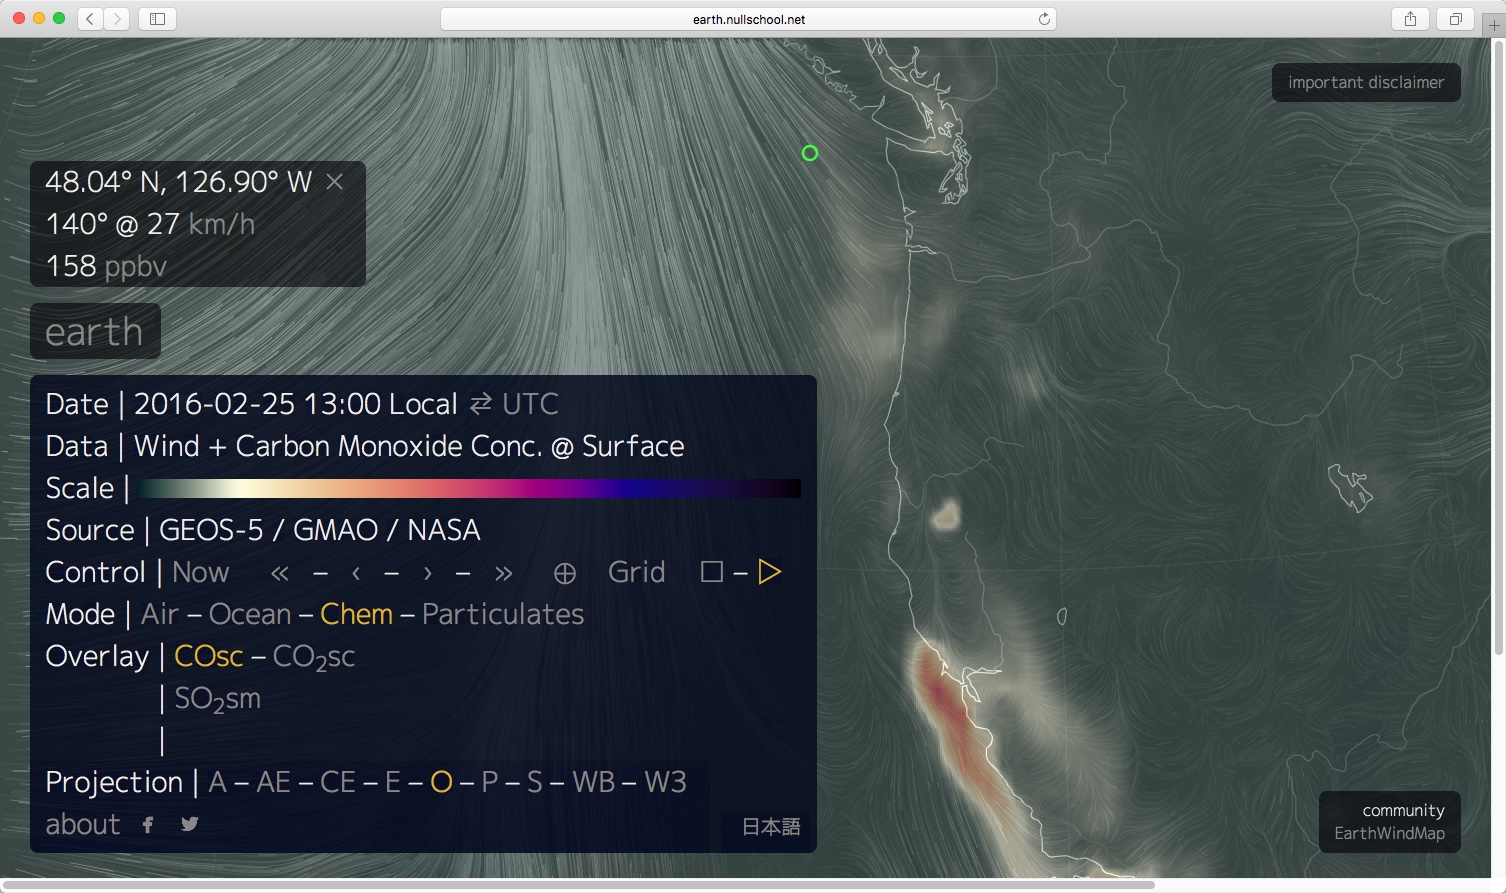Click the square stop animation icon
Viewport: 1506px width, 893px height.
(x=712, y=572)
